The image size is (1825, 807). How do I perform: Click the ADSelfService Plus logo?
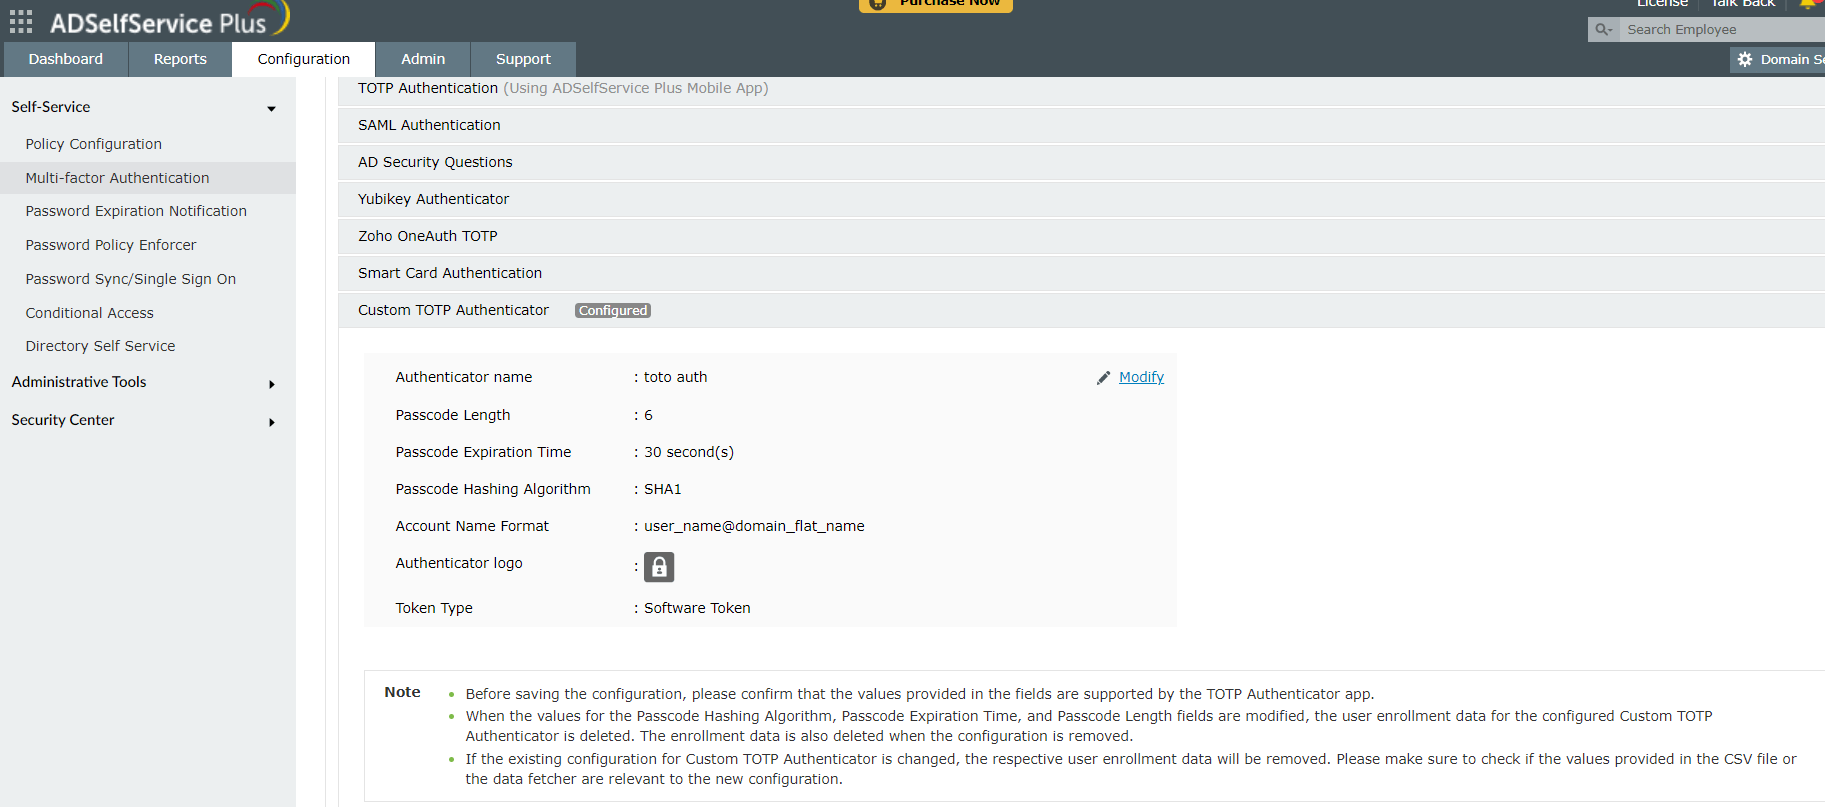(x=169, y=19)
